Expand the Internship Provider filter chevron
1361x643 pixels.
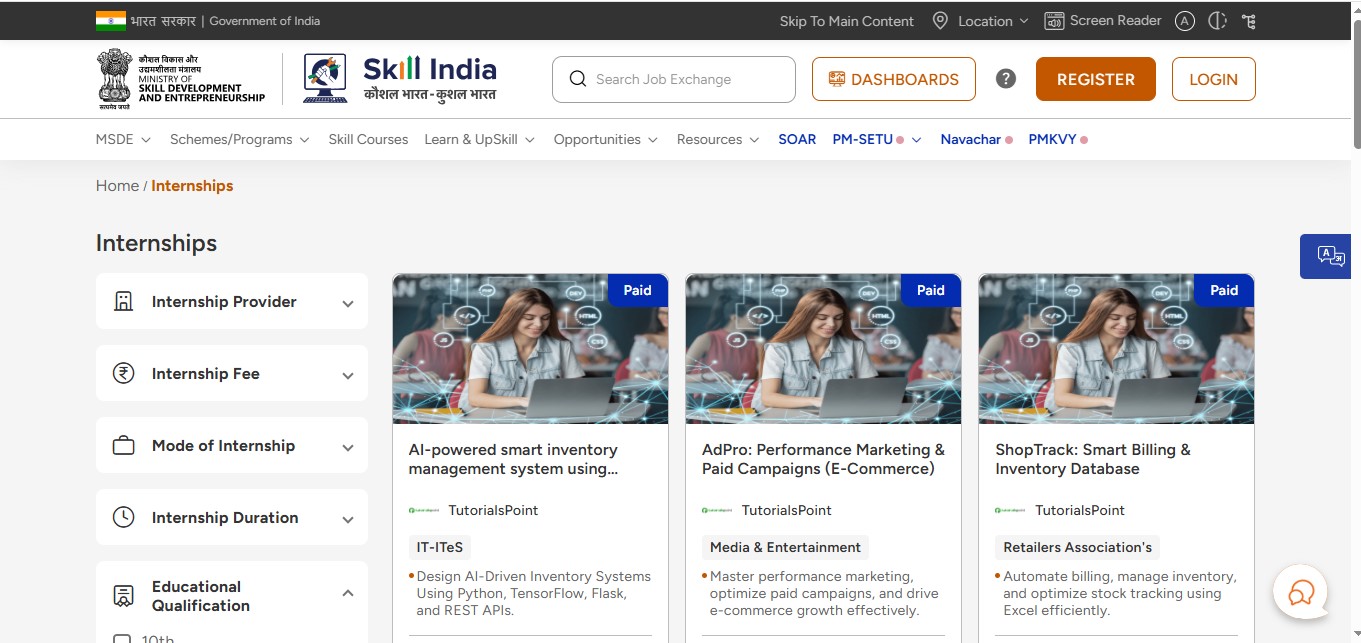[x=348, y=303]
